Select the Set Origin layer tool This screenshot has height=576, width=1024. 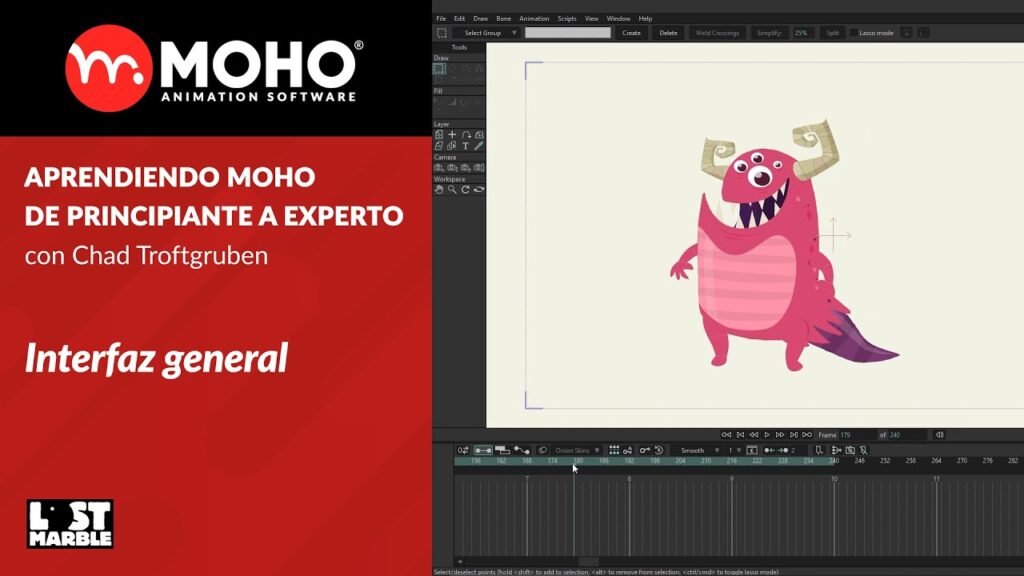click(439, 135)
